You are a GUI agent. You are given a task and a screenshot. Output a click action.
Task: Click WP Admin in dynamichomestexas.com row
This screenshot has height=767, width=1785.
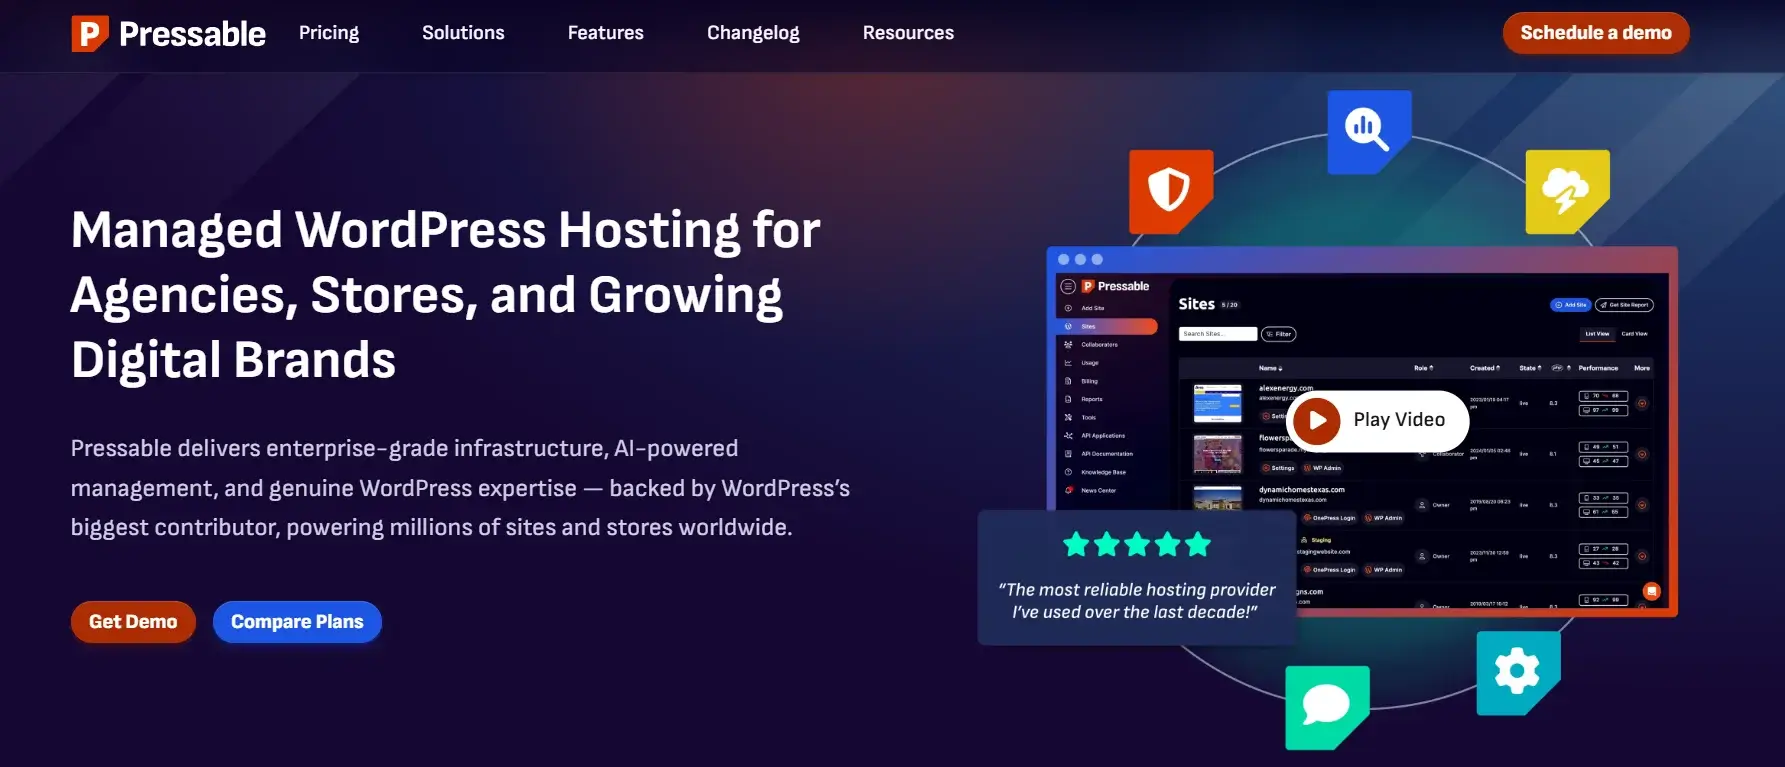point(1384,518)
